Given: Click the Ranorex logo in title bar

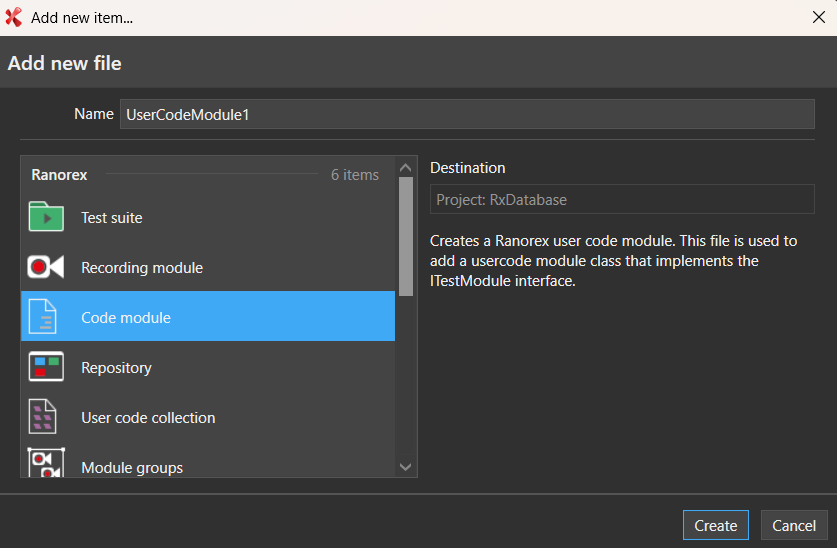Looking at the screenshot, I should coord(13,17).
